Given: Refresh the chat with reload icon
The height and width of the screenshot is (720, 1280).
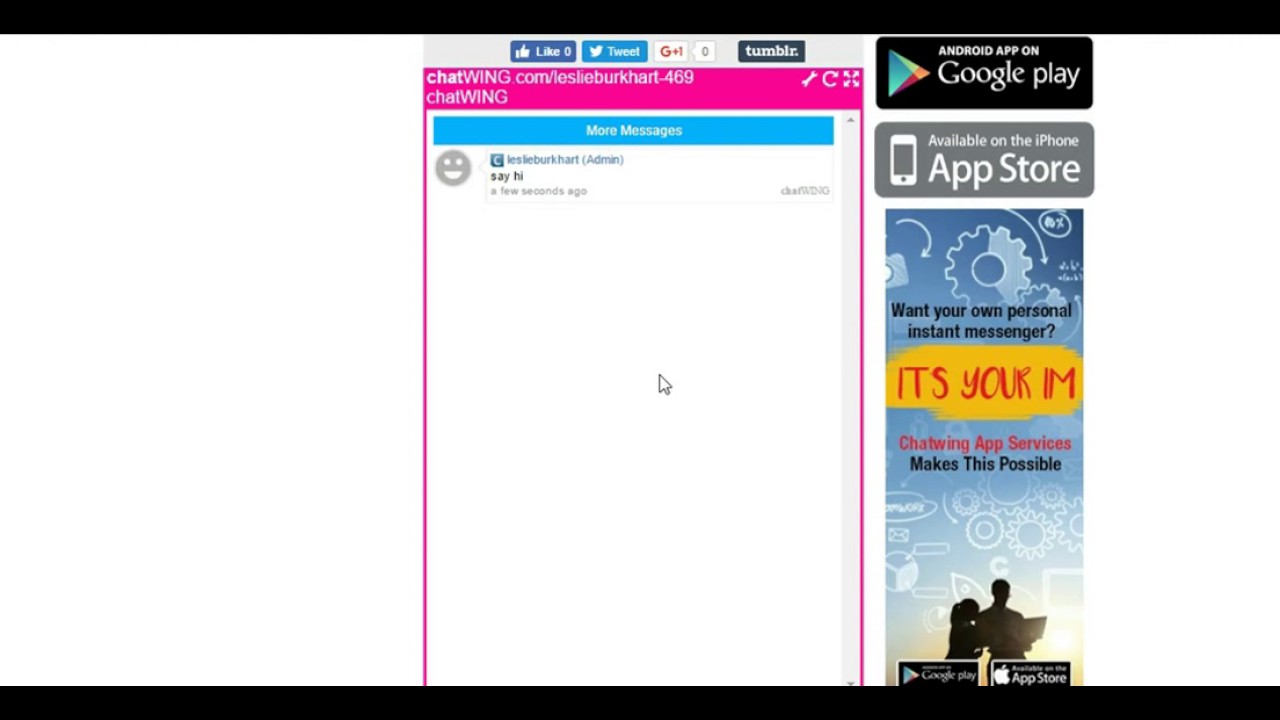Looking at the screenshot, I should (x=830, y=79).
